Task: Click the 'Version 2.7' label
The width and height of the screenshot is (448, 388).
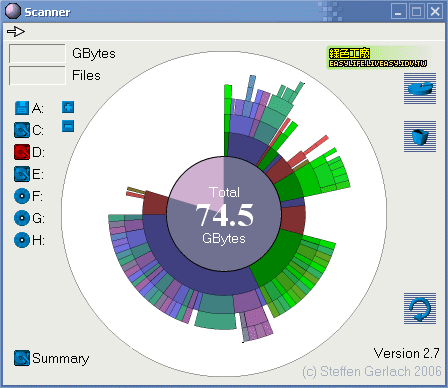Action: [407, 353]
